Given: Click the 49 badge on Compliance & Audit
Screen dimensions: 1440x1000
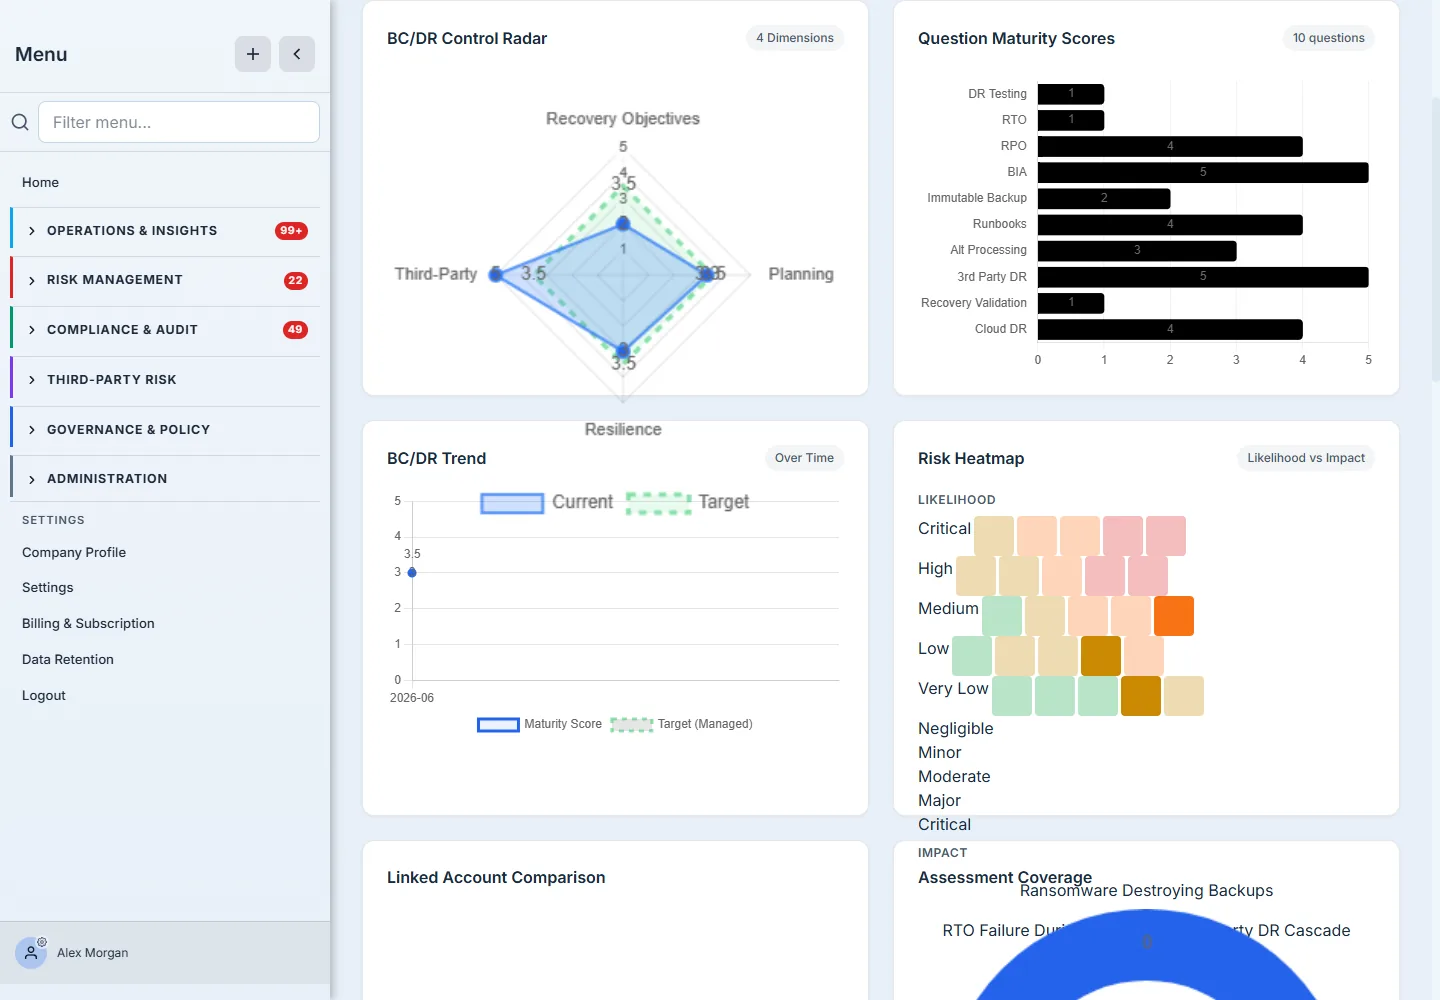Looking at the screenshot, I should 295,329.
